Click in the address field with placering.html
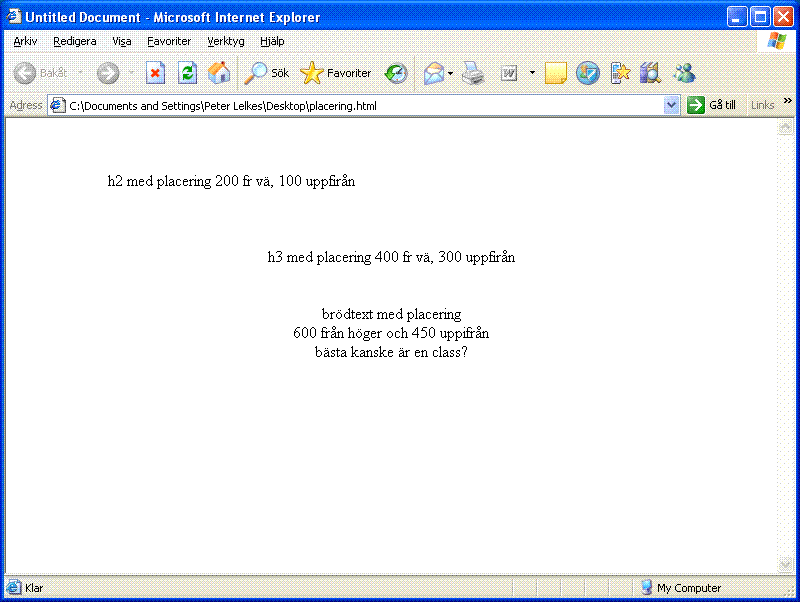This screenshot has height=602, width=800. click(364, 106)
